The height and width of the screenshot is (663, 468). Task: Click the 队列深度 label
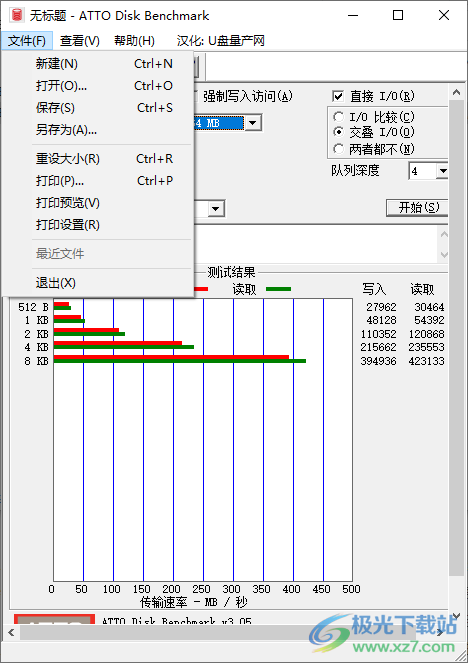pos(355,171)
